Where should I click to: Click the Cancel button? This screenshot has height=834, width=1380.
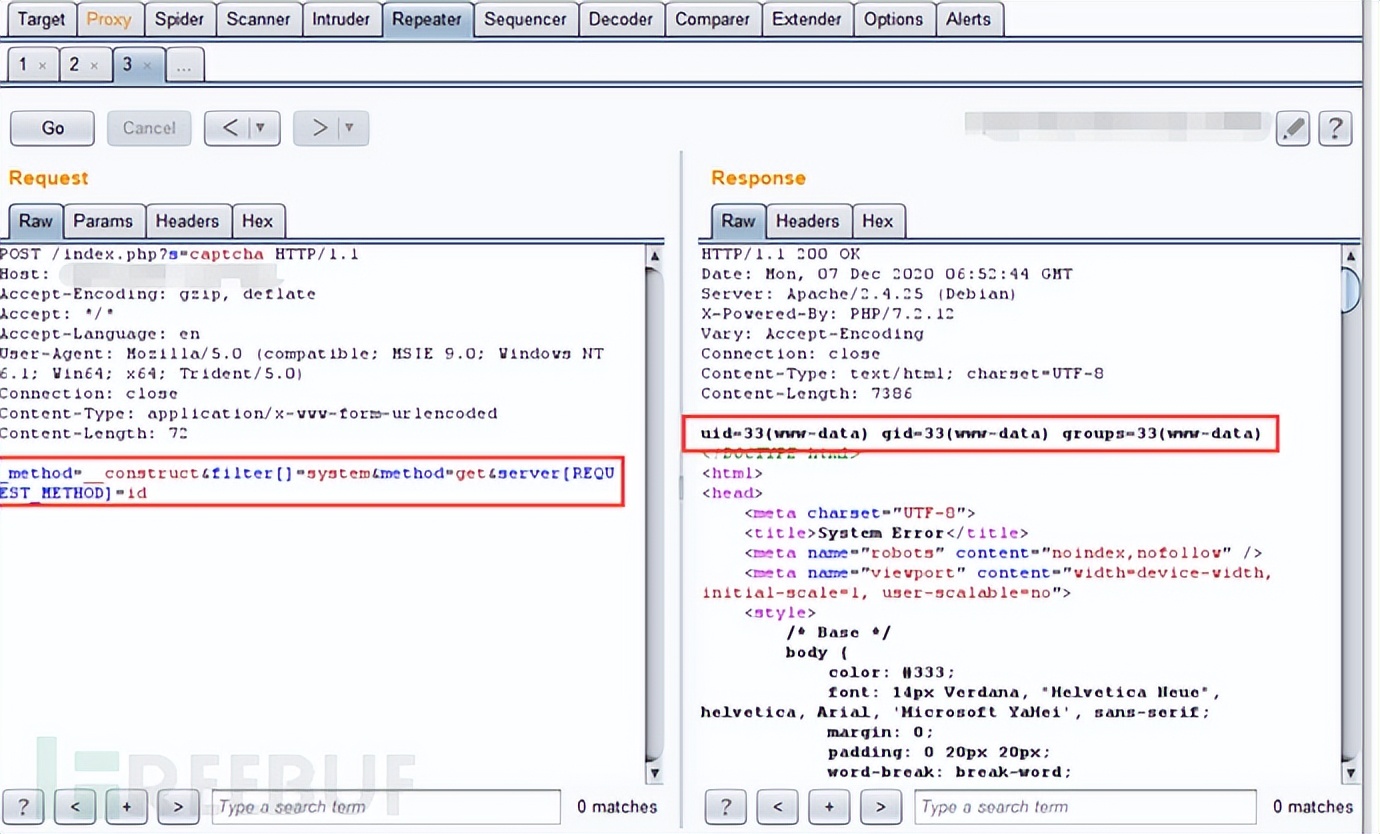(149, 128)
